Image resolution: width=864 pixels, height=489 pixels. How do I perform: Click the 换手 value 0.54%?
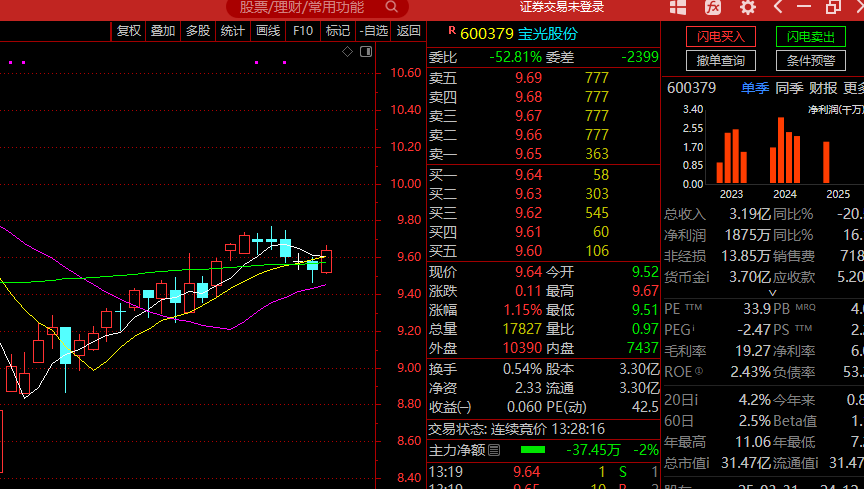click(x=522, y=369)
